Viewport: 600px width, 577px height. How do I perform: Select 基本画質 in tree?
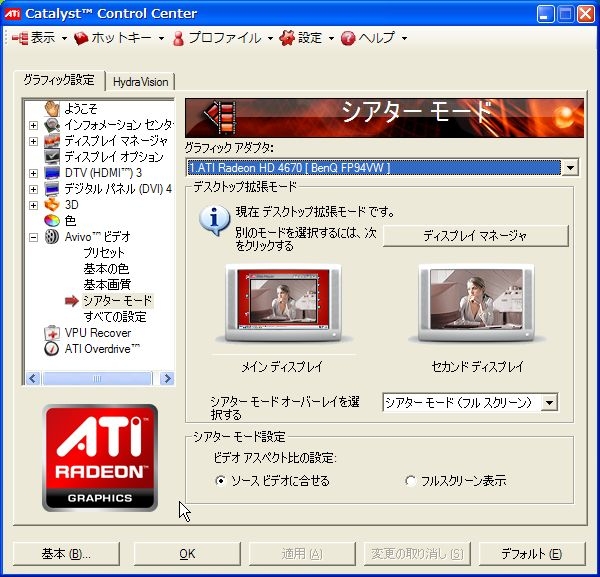click(x=108, y=285)
